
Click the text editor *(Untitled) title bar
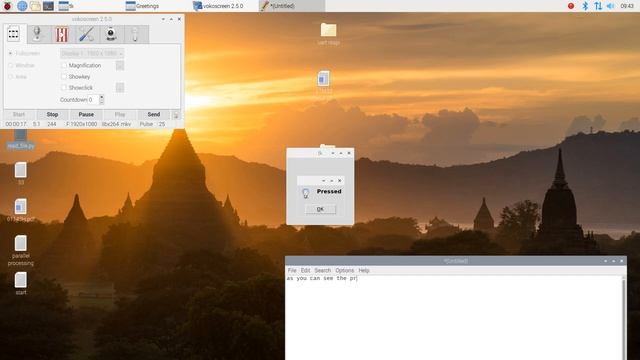point(456,261)
